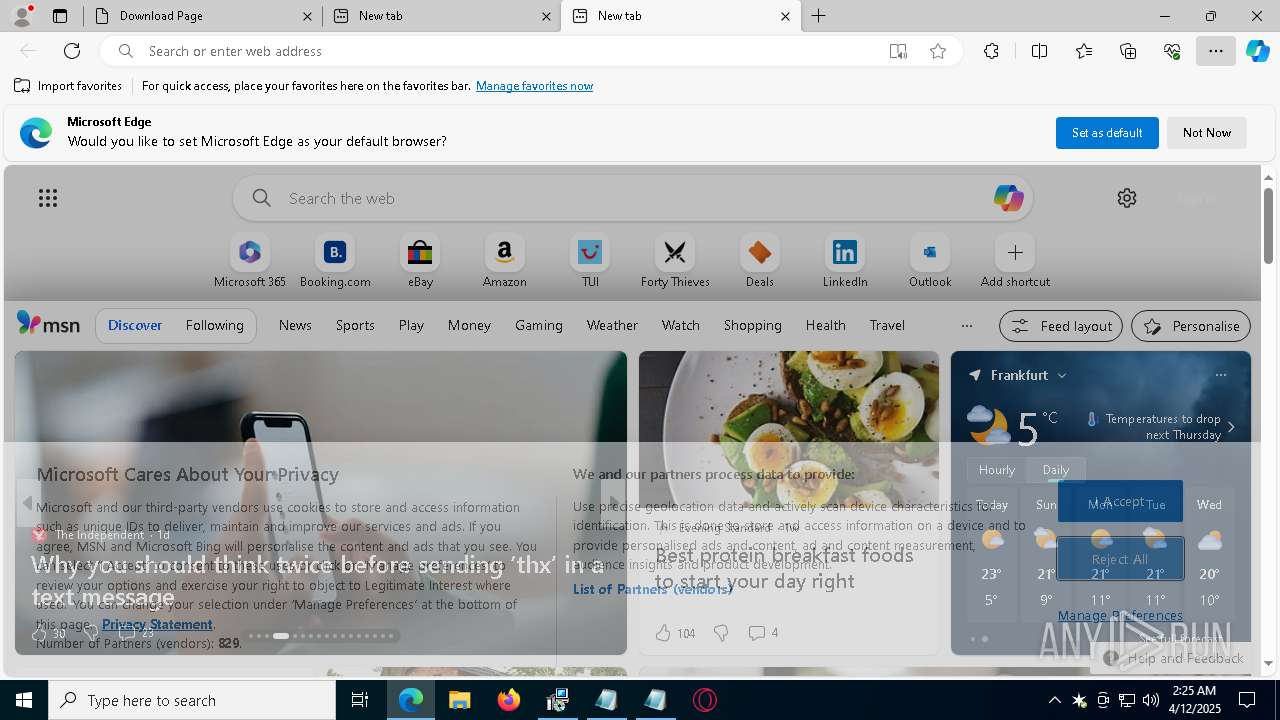This screenshot has width=1280, height=720.
Task: Open the Shopping category
Action: 753,325
